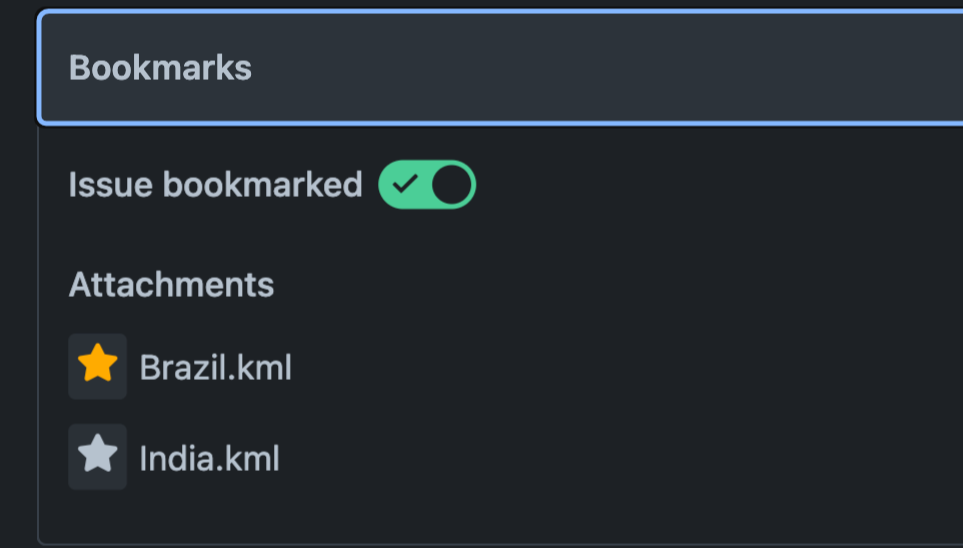Turn off the Issue bookmarked switch
Viewport: 963px width, 548px height.
[427, 185]
